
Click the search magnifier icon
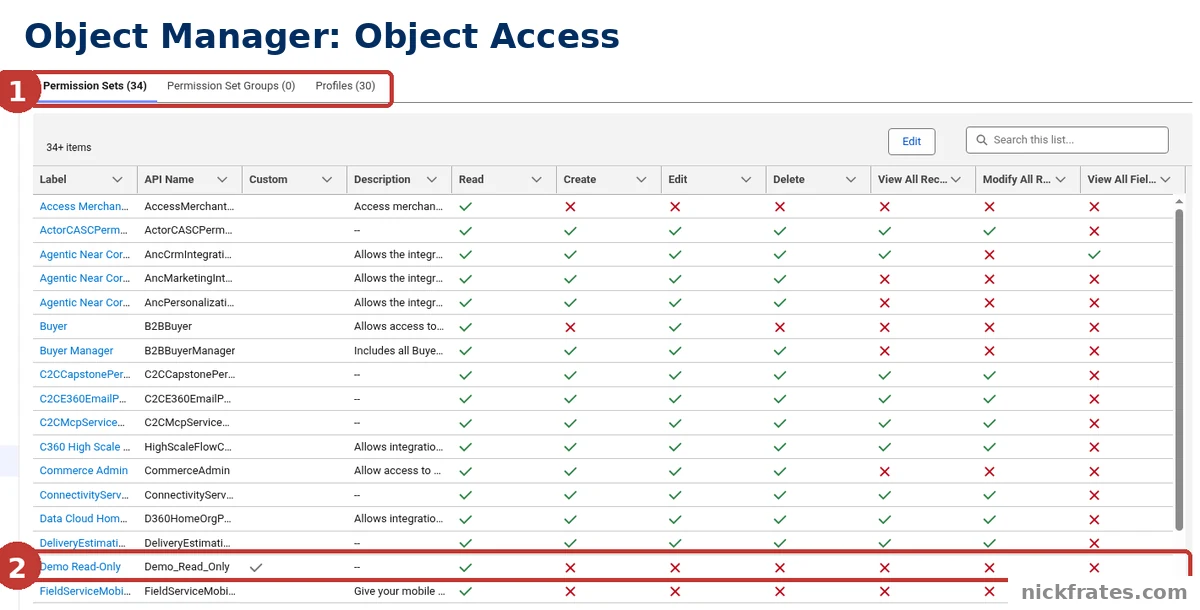[x=982, y=140]
